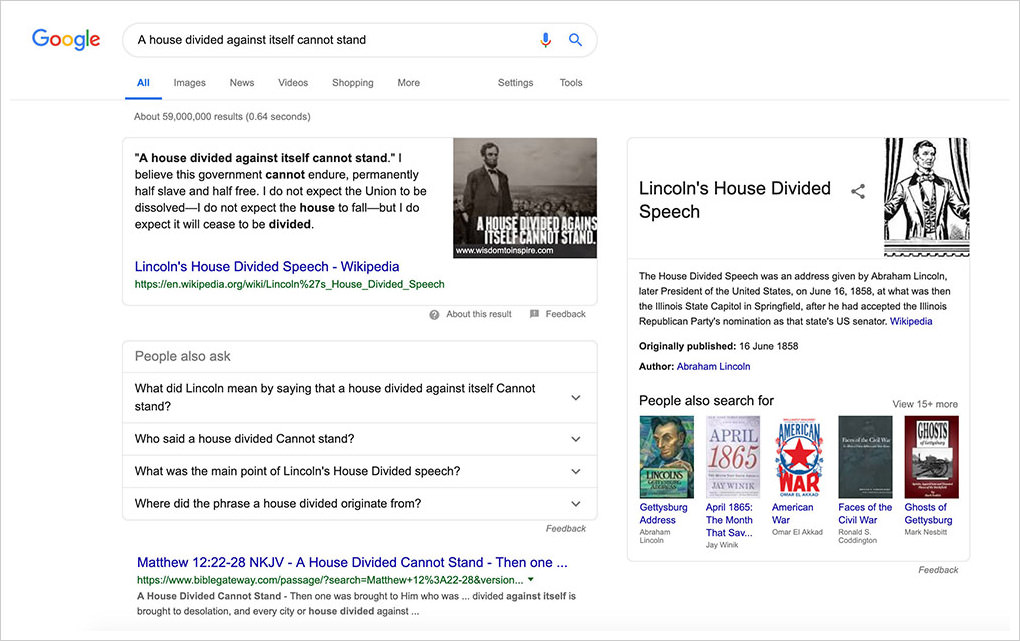Click the share icon beside Lincoln's House Divided Speech

pyautogui.click(x=858, y=191)
